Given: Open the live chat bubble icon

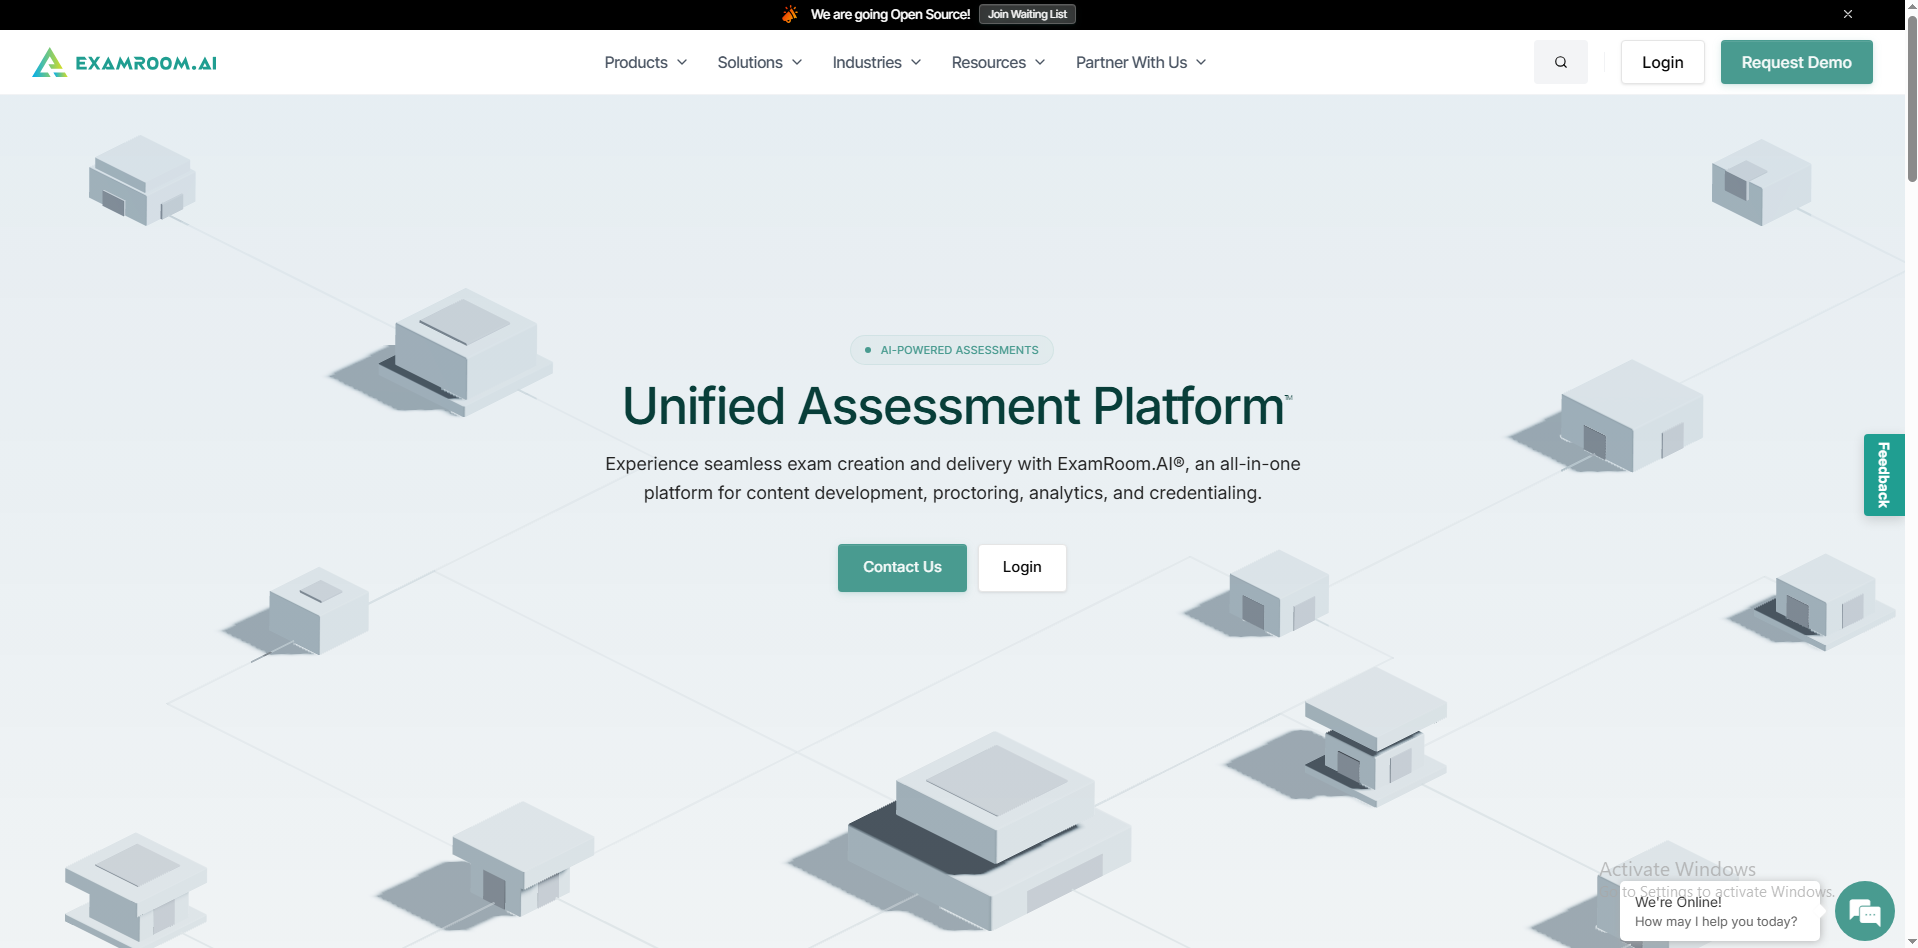Looking at the screenshot, I should tap(1864, 911).
